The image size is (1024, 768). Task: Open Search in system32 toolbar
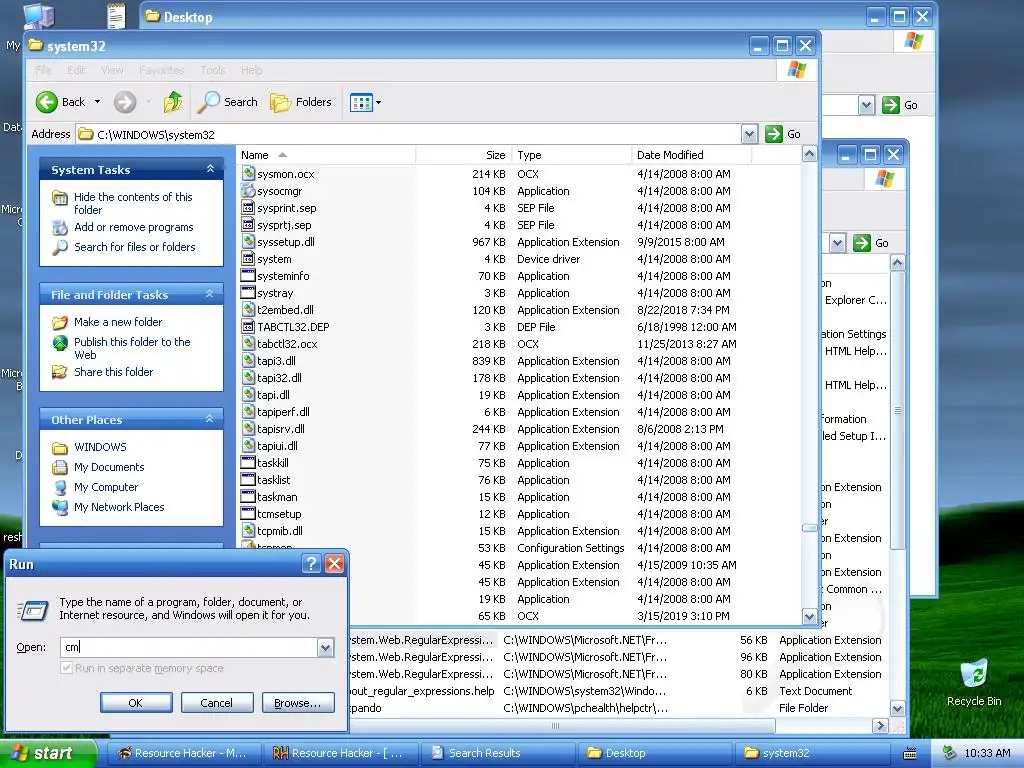[x=228, y=102]
